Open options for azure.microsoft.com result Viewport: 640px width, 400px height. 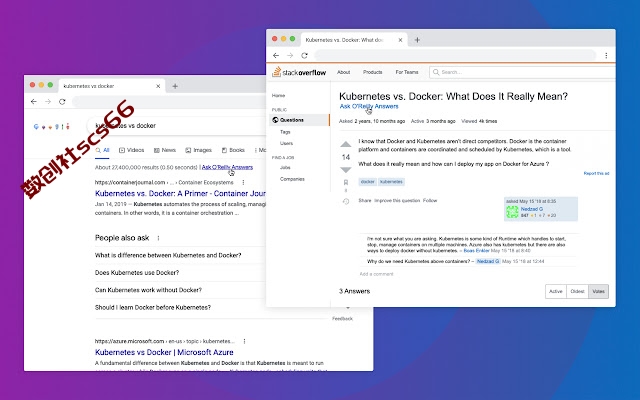244,341
